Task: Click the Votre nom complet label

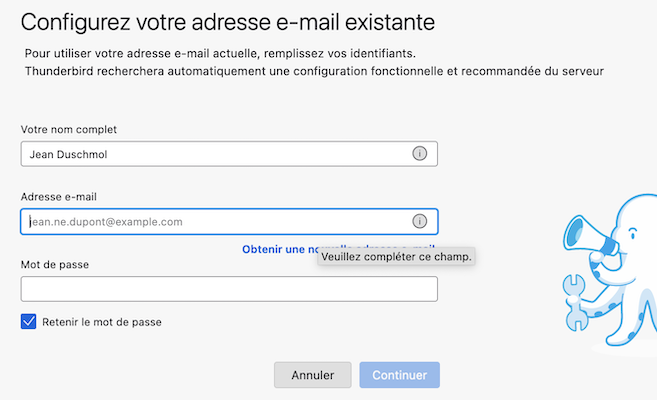Action: pos(69,129)
